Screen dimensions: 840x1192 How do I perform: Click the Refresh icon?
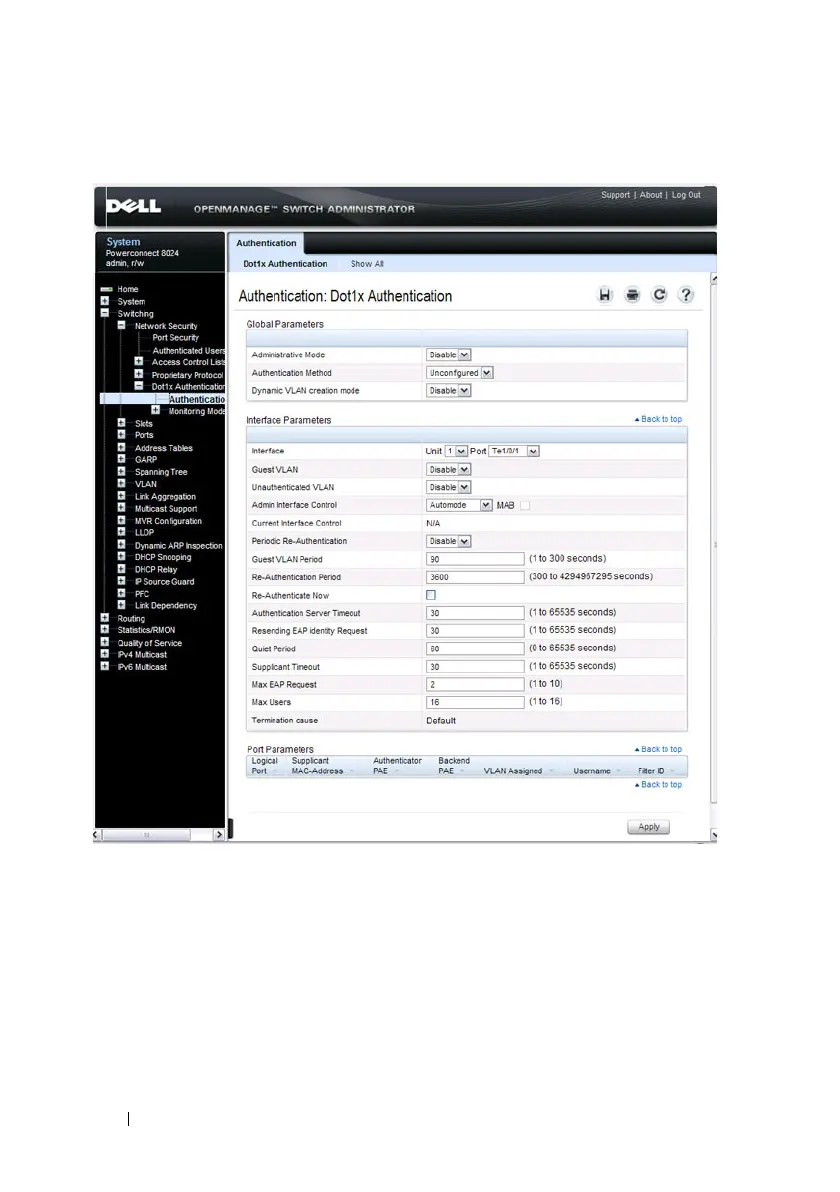659,295
